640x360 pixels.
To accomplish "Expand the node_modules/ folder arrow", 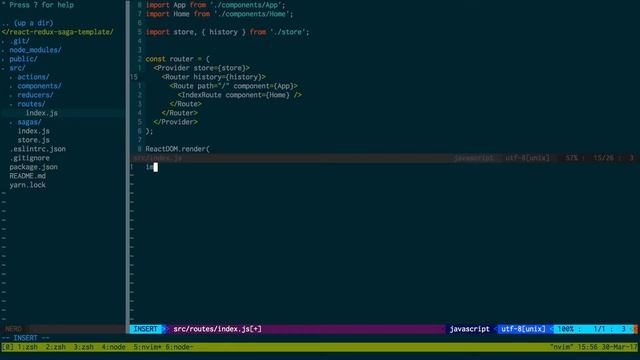I will click(3, 50).
